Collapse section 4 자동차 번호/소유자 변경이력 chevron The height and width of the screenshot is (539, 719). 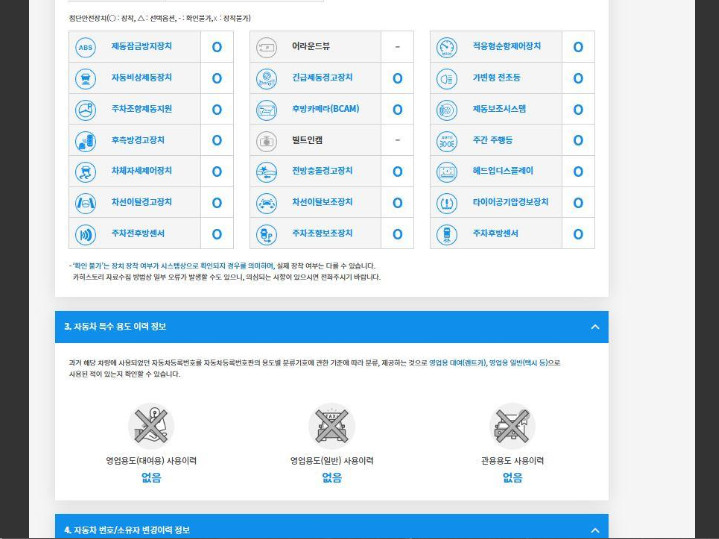point(595,529)
